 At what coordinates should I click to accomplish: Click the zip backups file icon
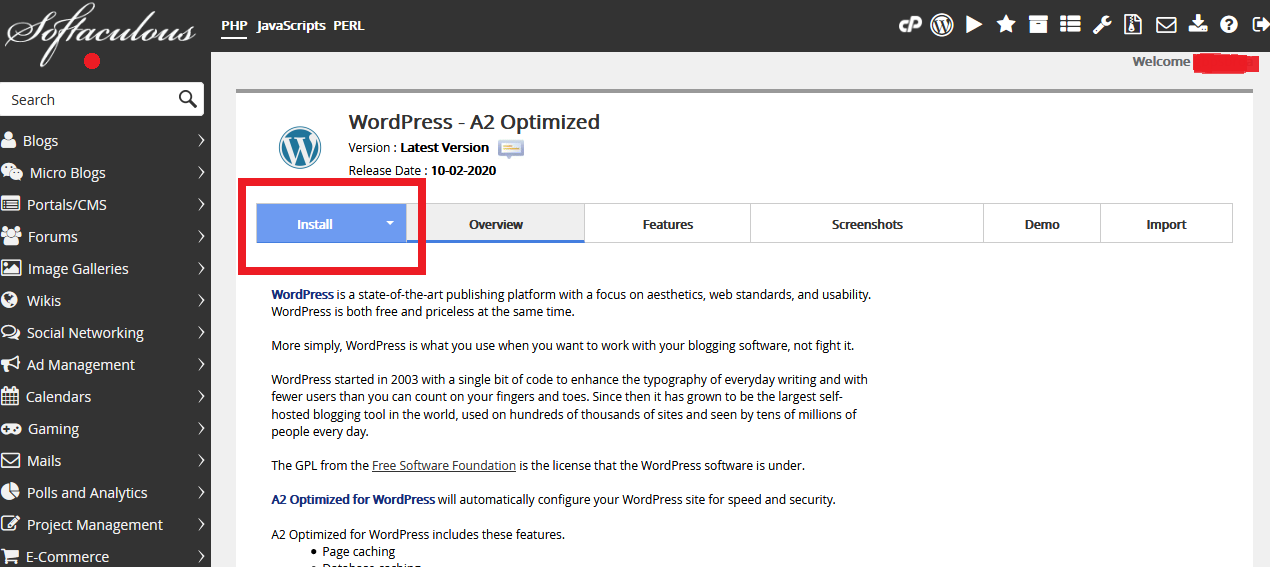click(x=1133, y=25)
